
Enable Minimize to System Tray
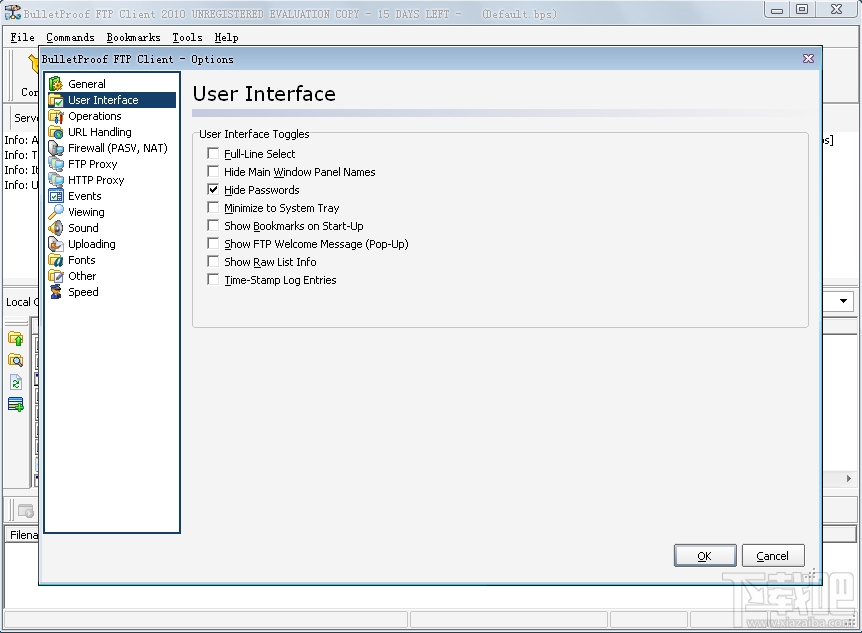tap(212, 207)
